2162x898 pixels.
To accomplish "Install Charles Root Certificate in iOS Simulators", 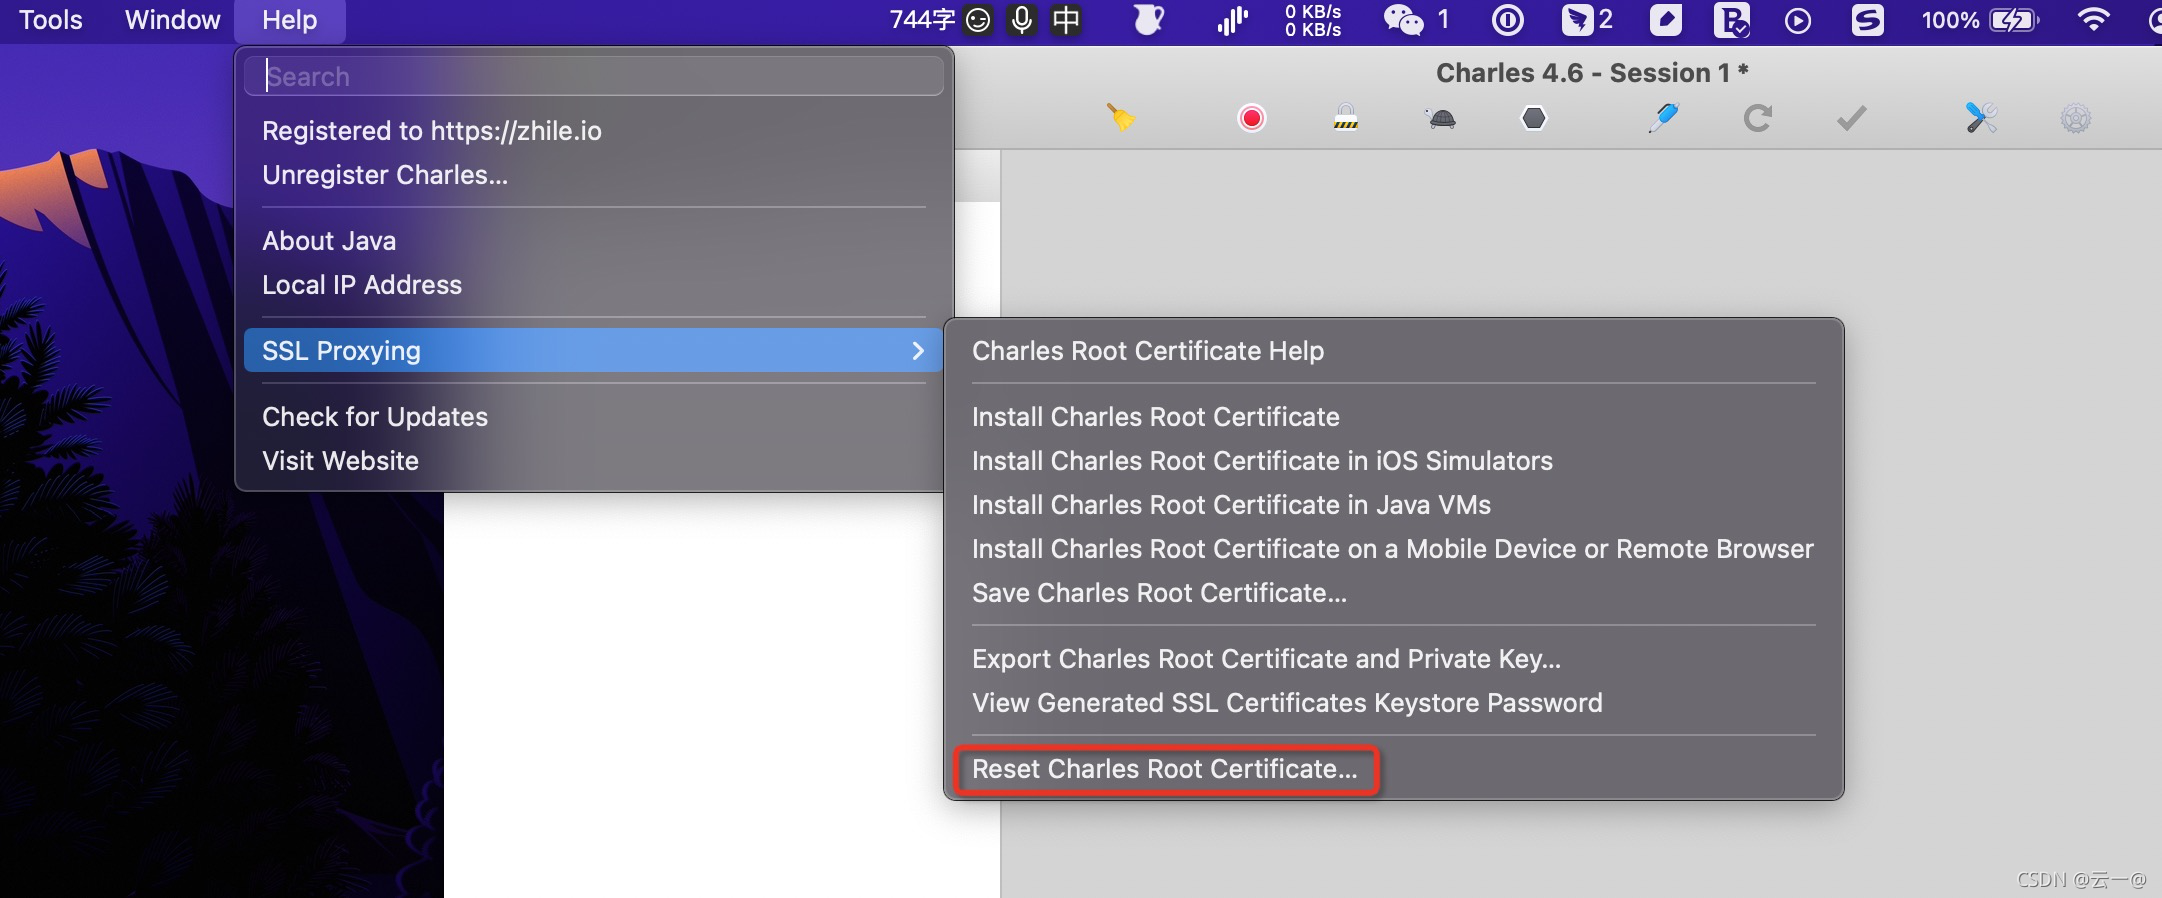I will pyautogui.click(x=1394, y=461).
